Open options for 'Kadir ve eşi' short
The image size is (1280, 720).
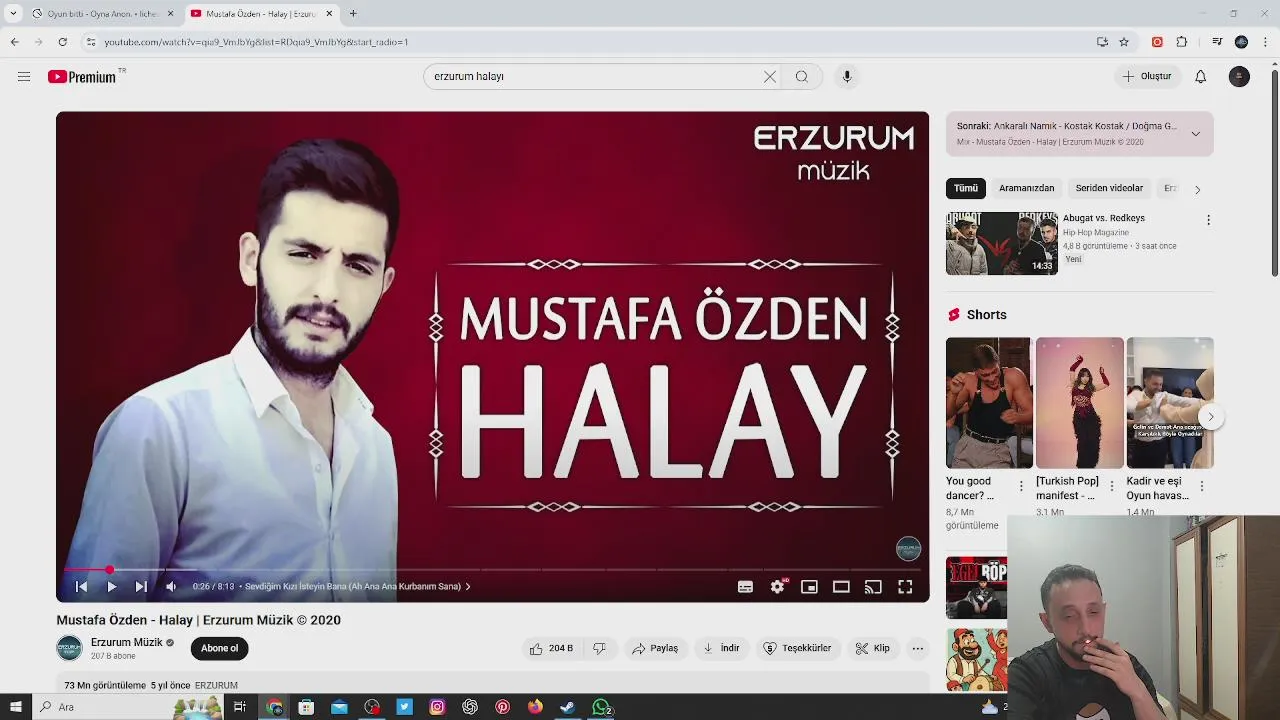[x=1201, y=486]
